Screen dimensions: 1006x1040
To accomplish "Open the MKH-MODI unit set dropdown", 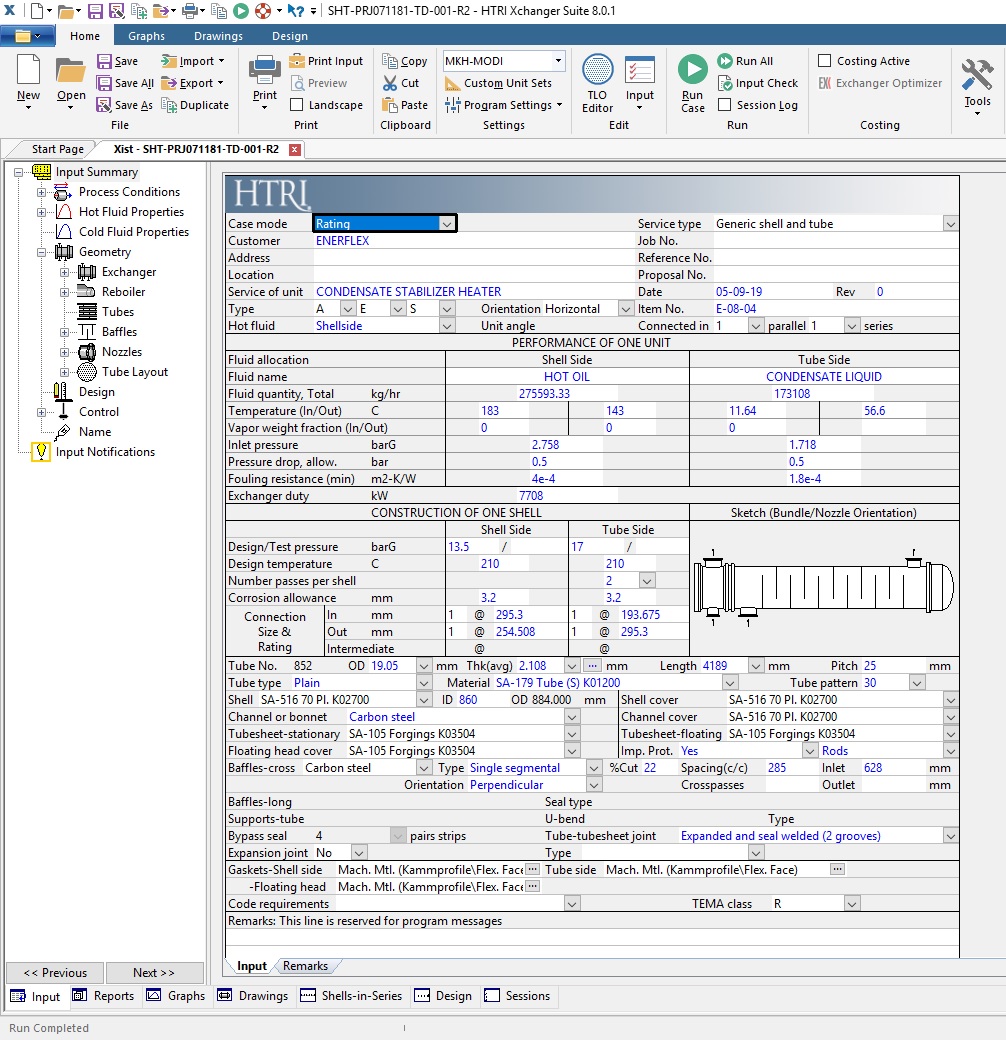I will (558, 61).
